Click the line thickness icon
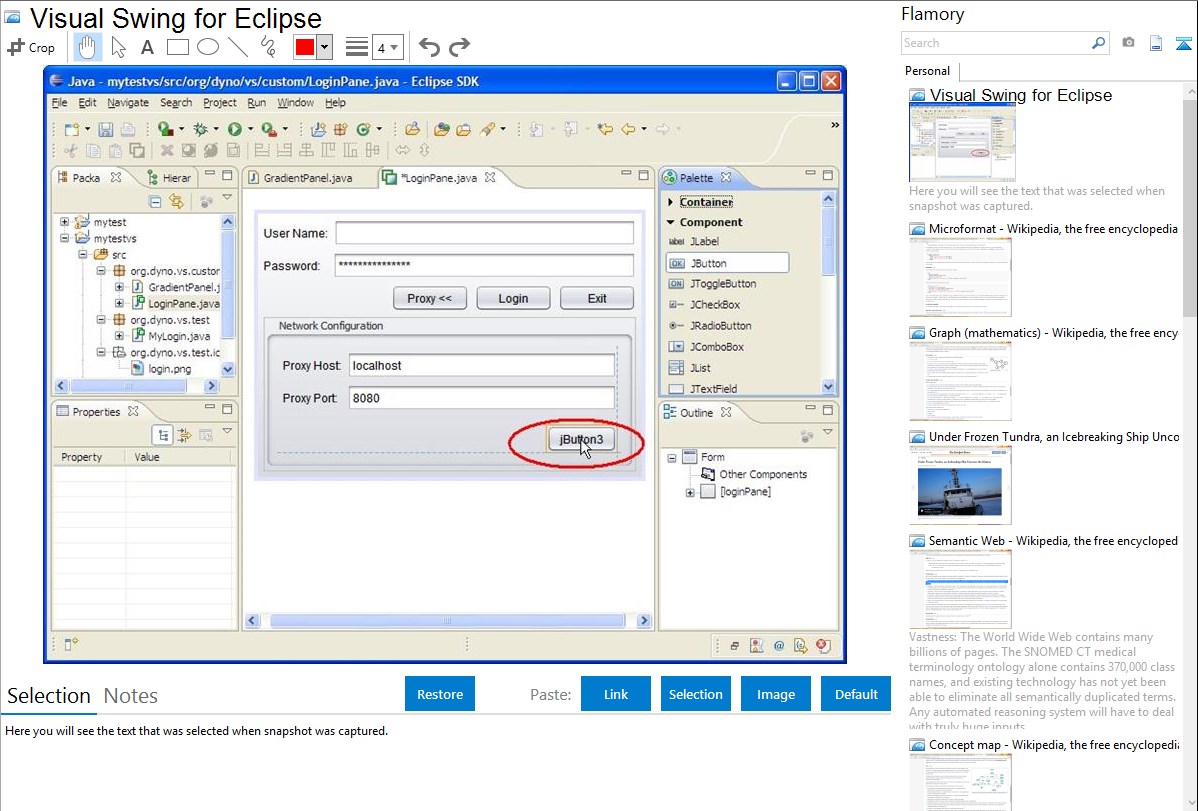The image size is (1198, 811). pos(357,47)
